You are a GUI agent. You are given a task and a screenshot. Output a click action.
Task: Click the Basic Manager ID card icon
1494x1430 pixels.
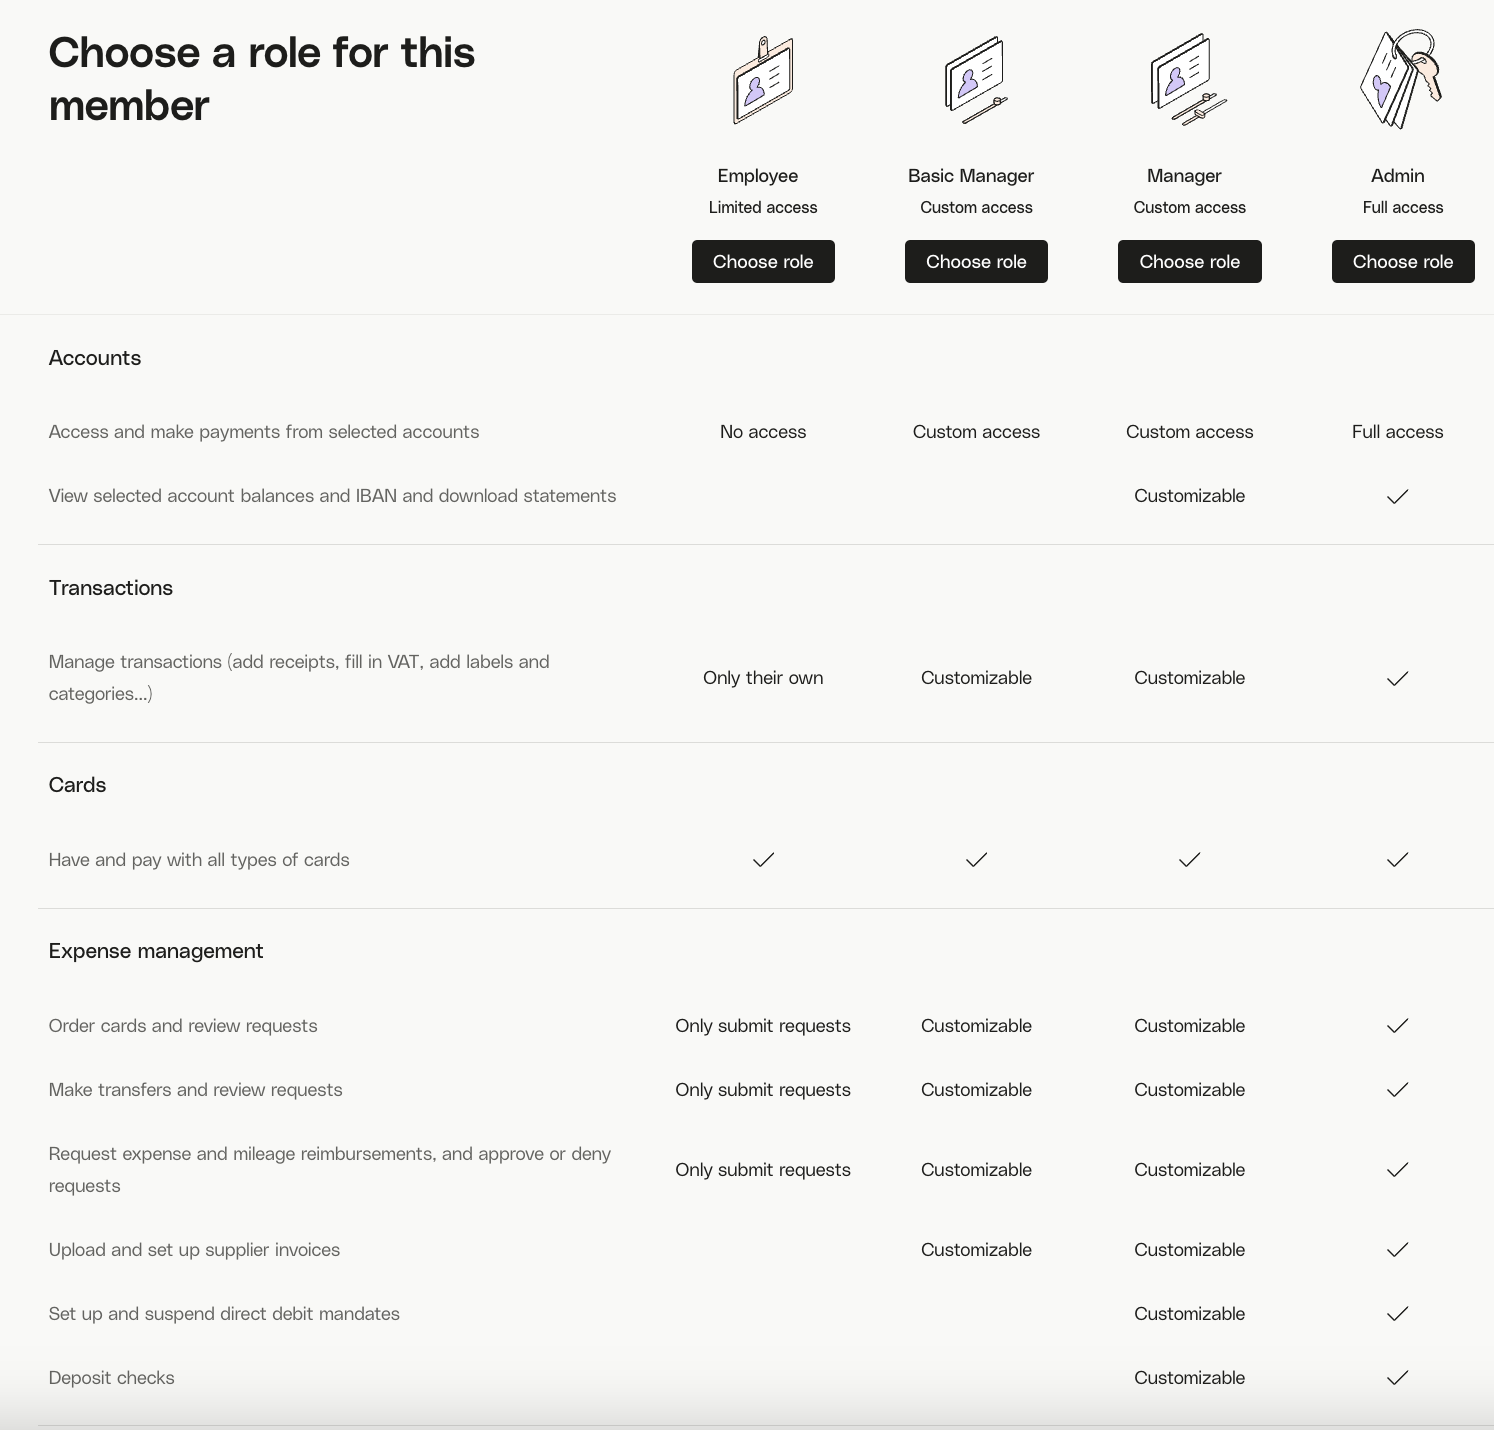point(976,81)
